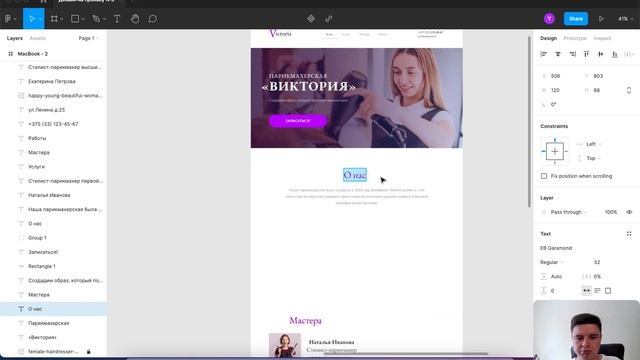Switch to the Assets tab
640x360 pixels.
[37, 38]
